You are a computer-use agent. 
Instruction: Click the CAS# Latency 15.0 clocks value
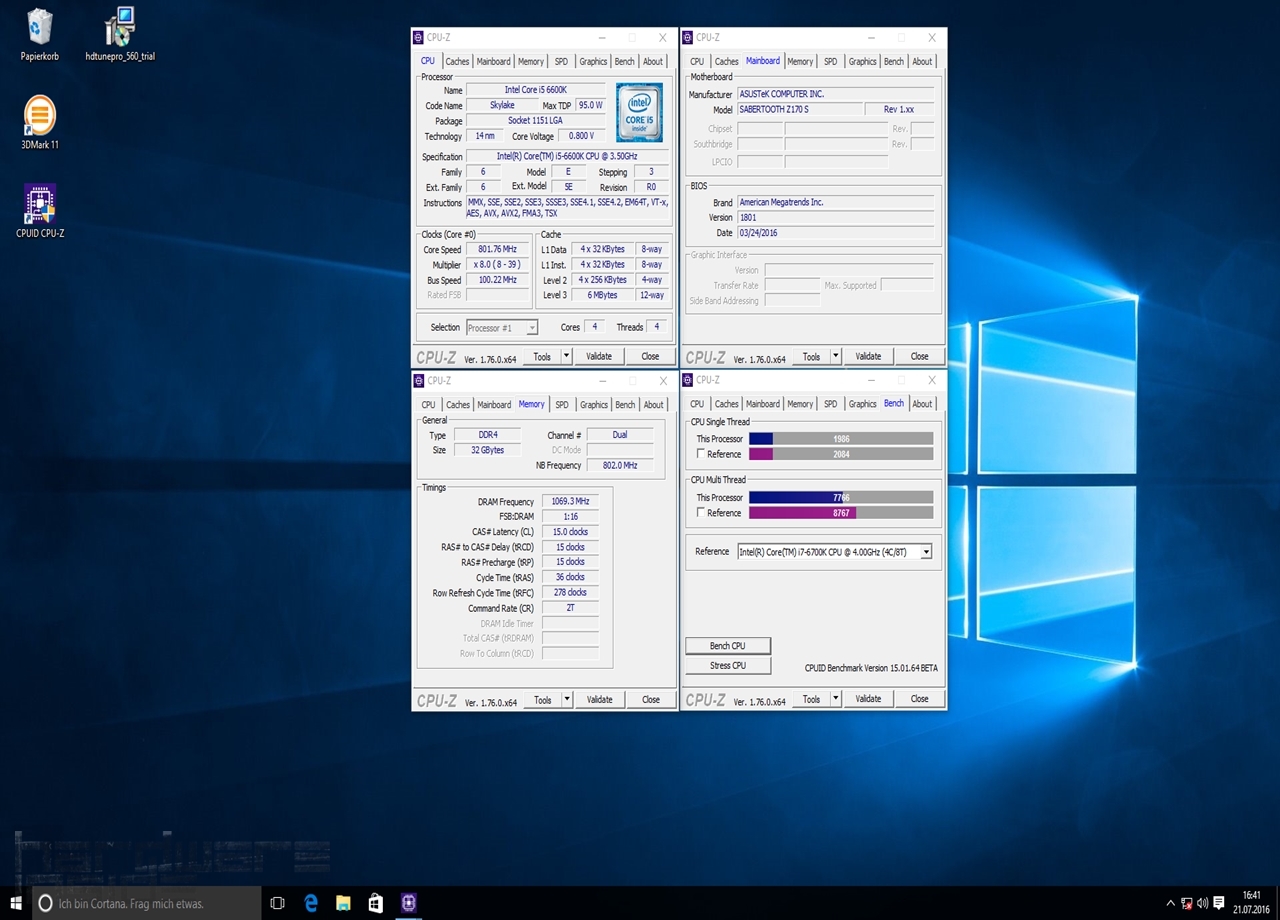coord(570,532)
